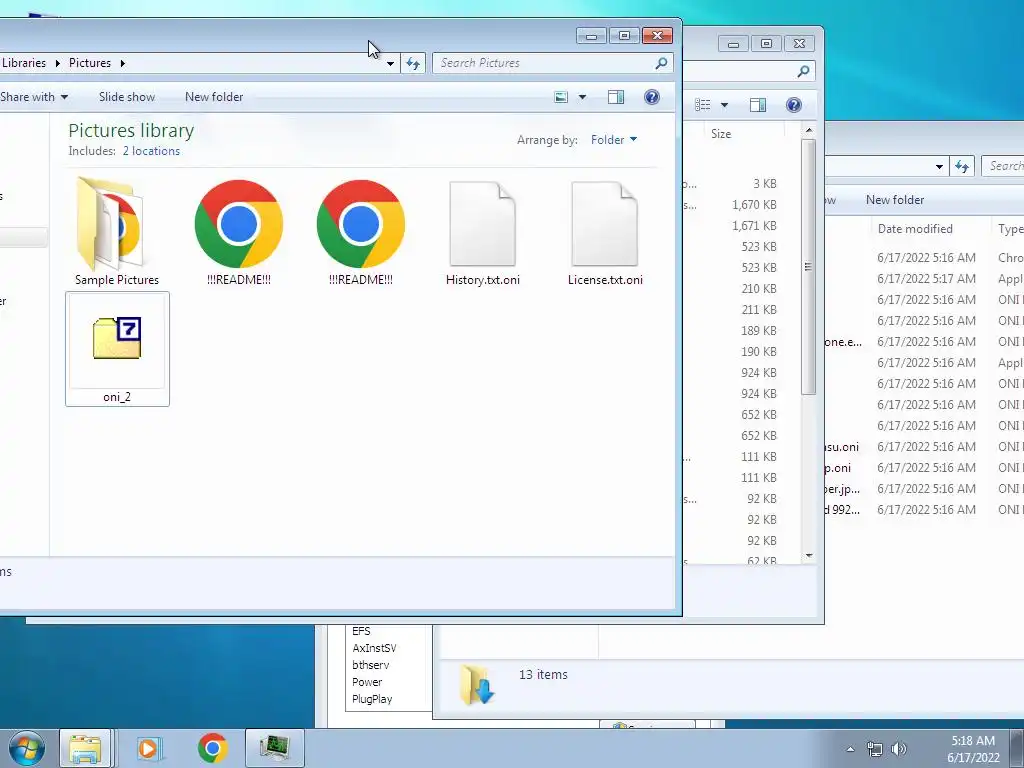Open view options dropdown in middle window
This screenshot has height=768, width=1024.
[724, 105]
